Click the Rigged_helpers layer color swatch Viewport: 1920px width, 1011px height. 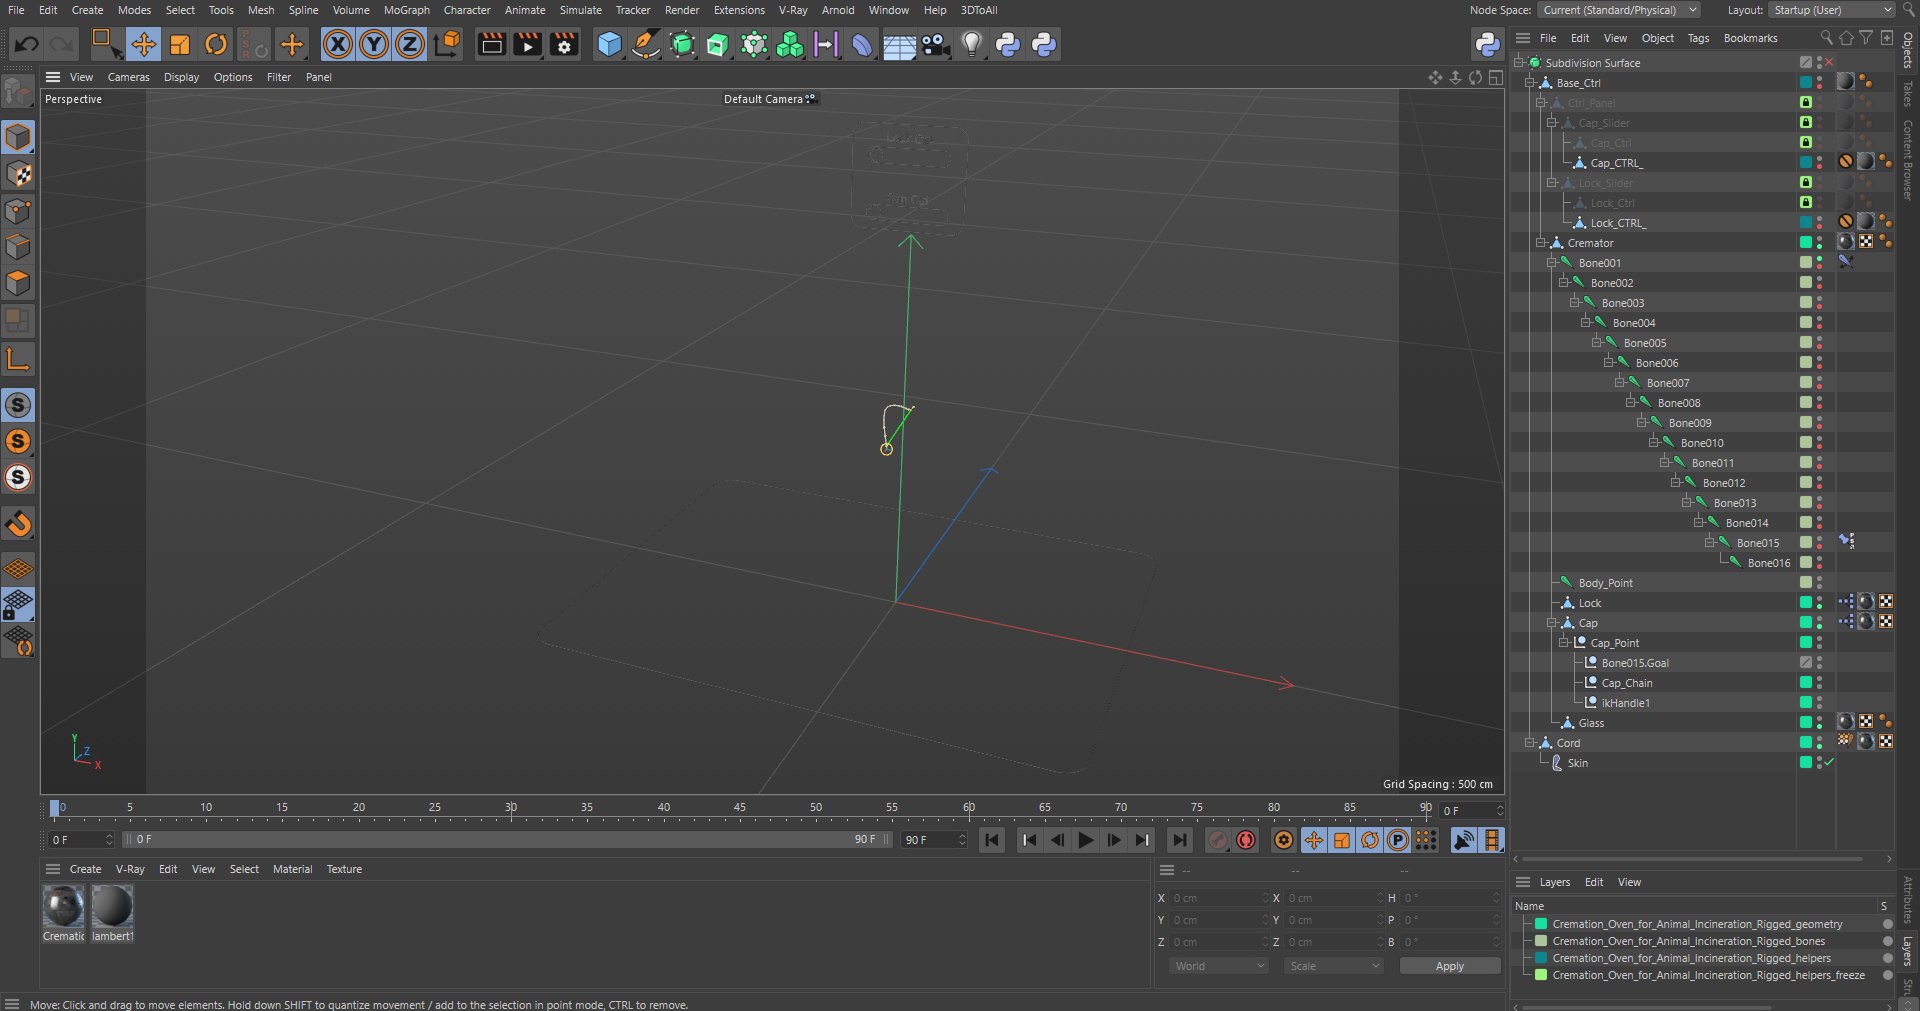(x=1541, y=958)
